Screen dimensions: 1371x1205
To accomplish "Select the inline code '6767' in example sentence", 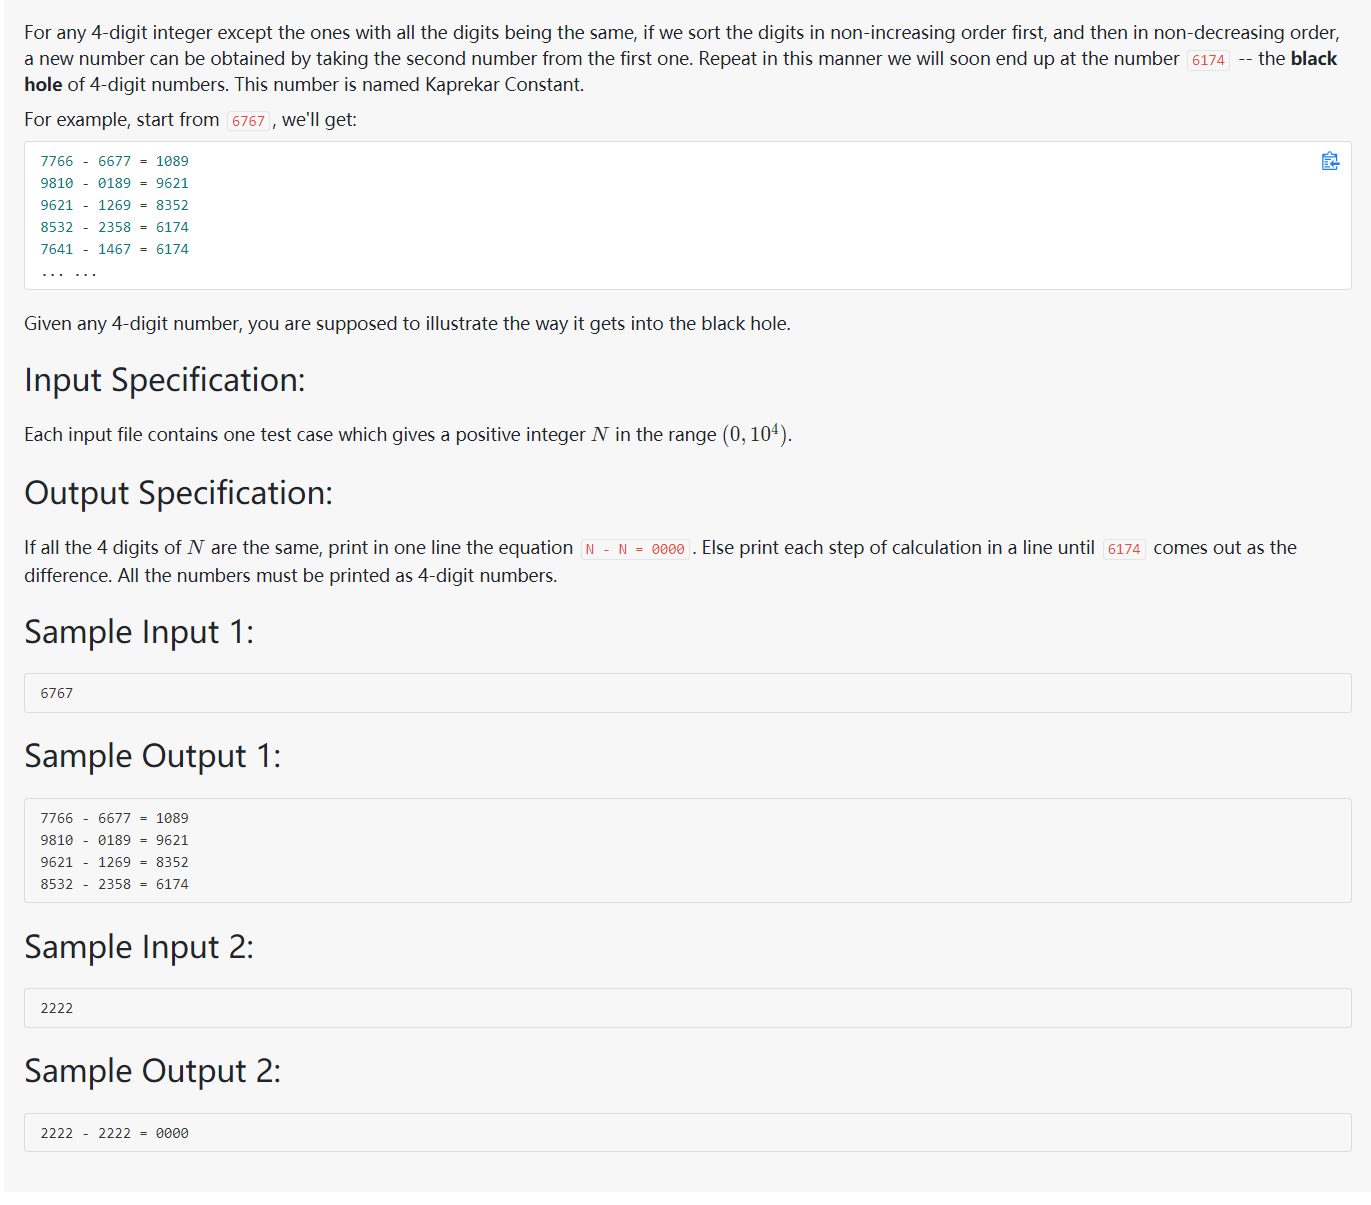I will pyautogui.click(x=248, y=121).
